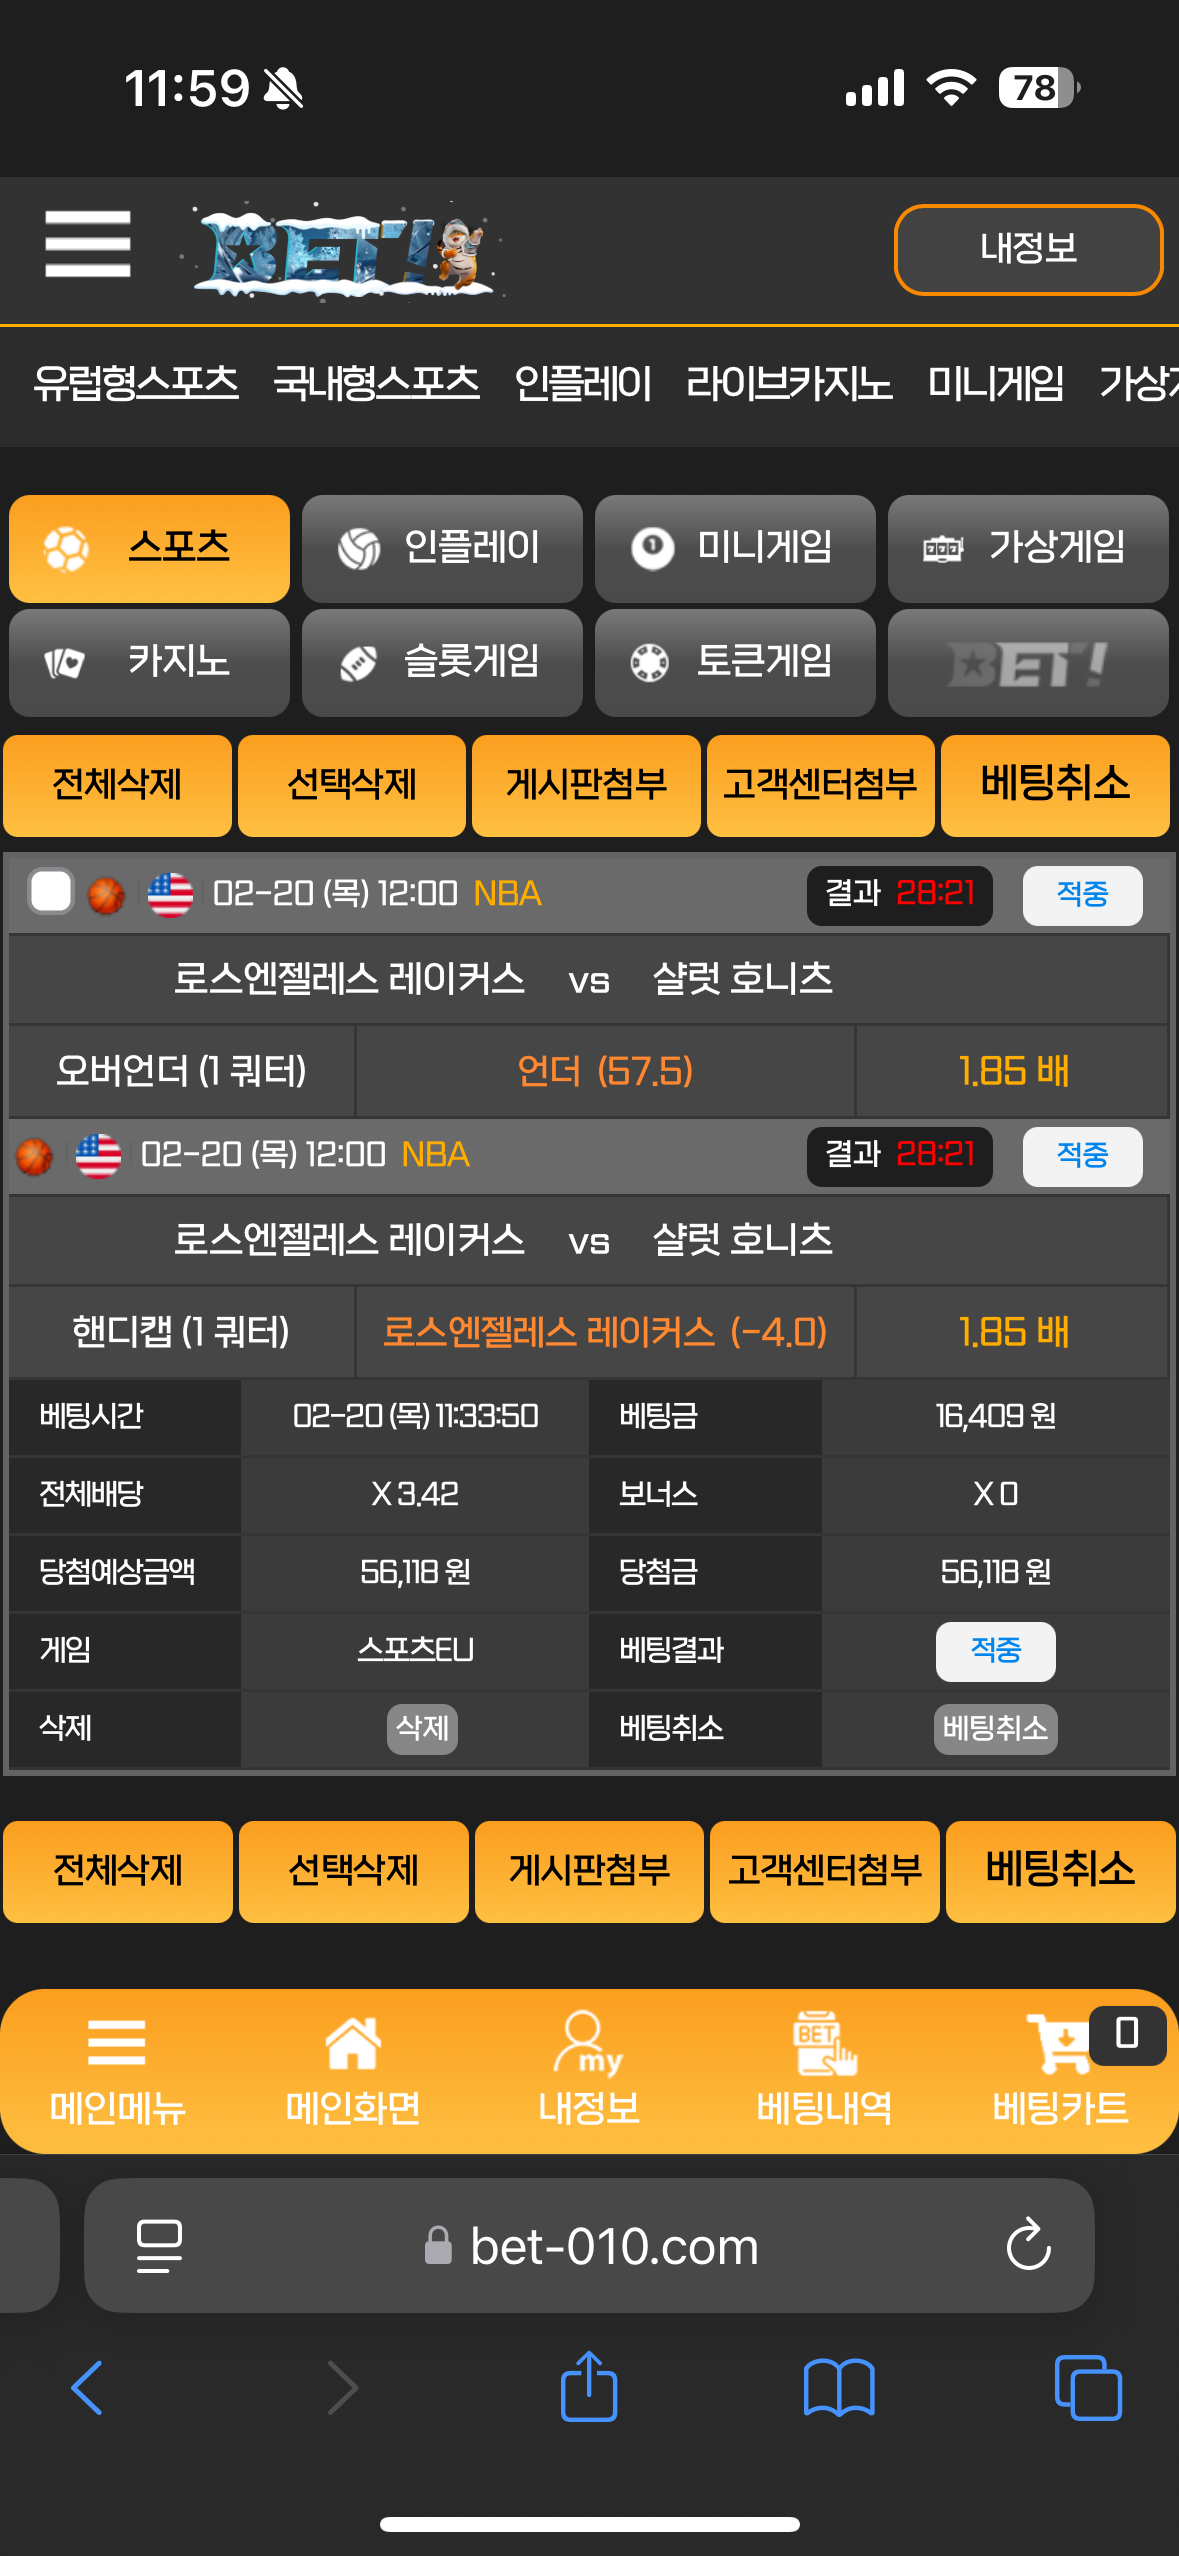The height and width of the screenshot is (2556, 1179).
Task: Open Safari tabs overview icon
Action: tap(1088, 2389)
